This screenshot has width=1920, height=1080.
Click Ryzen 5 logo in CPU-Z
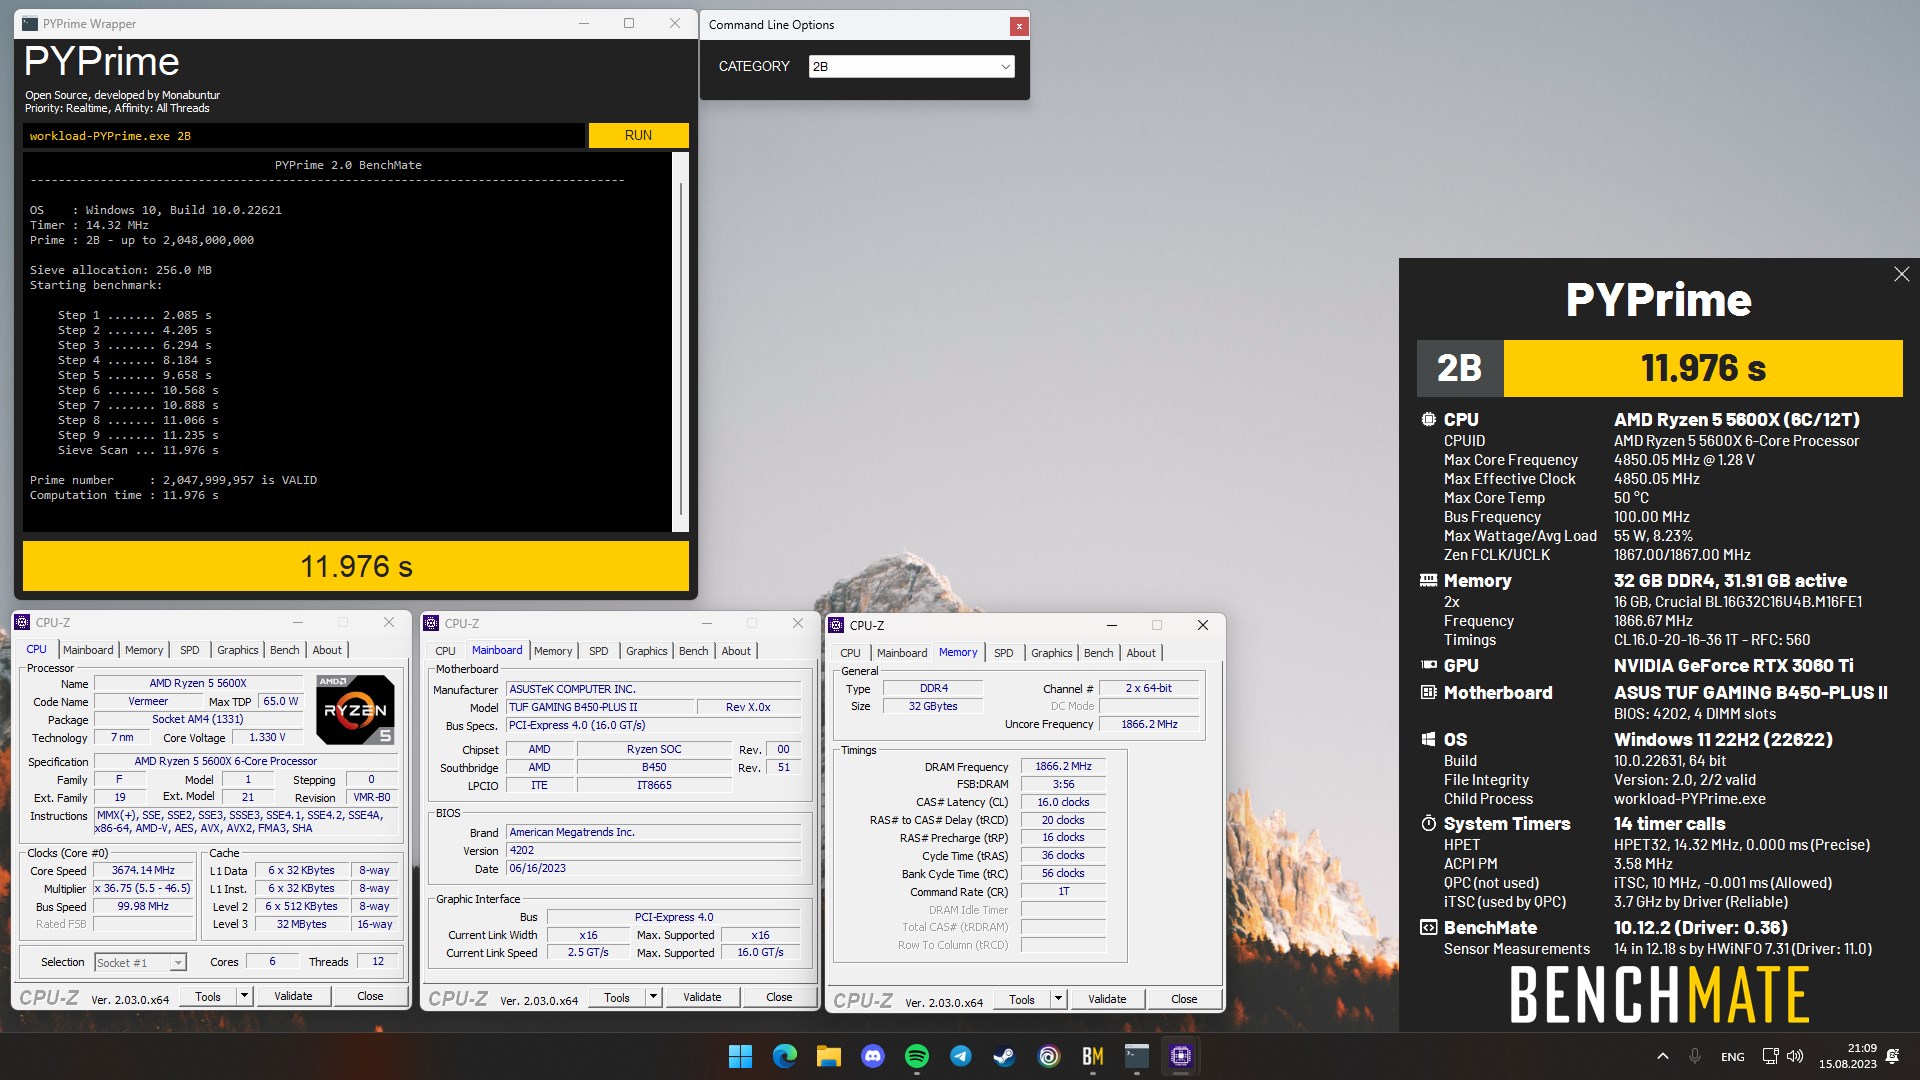pyautogui.click(x=355, y=709)
